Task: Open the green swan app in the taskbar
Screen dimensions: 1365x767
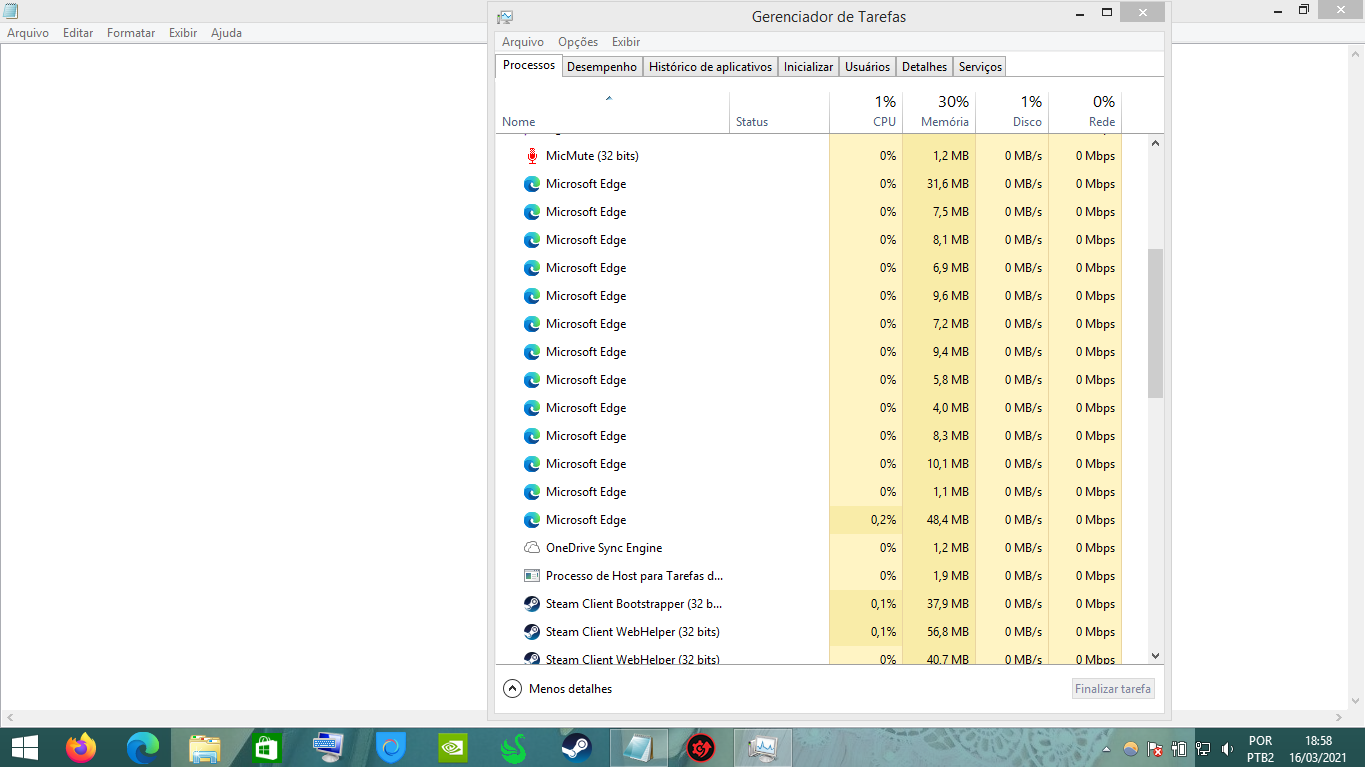Action: click(x=514, y=748)
